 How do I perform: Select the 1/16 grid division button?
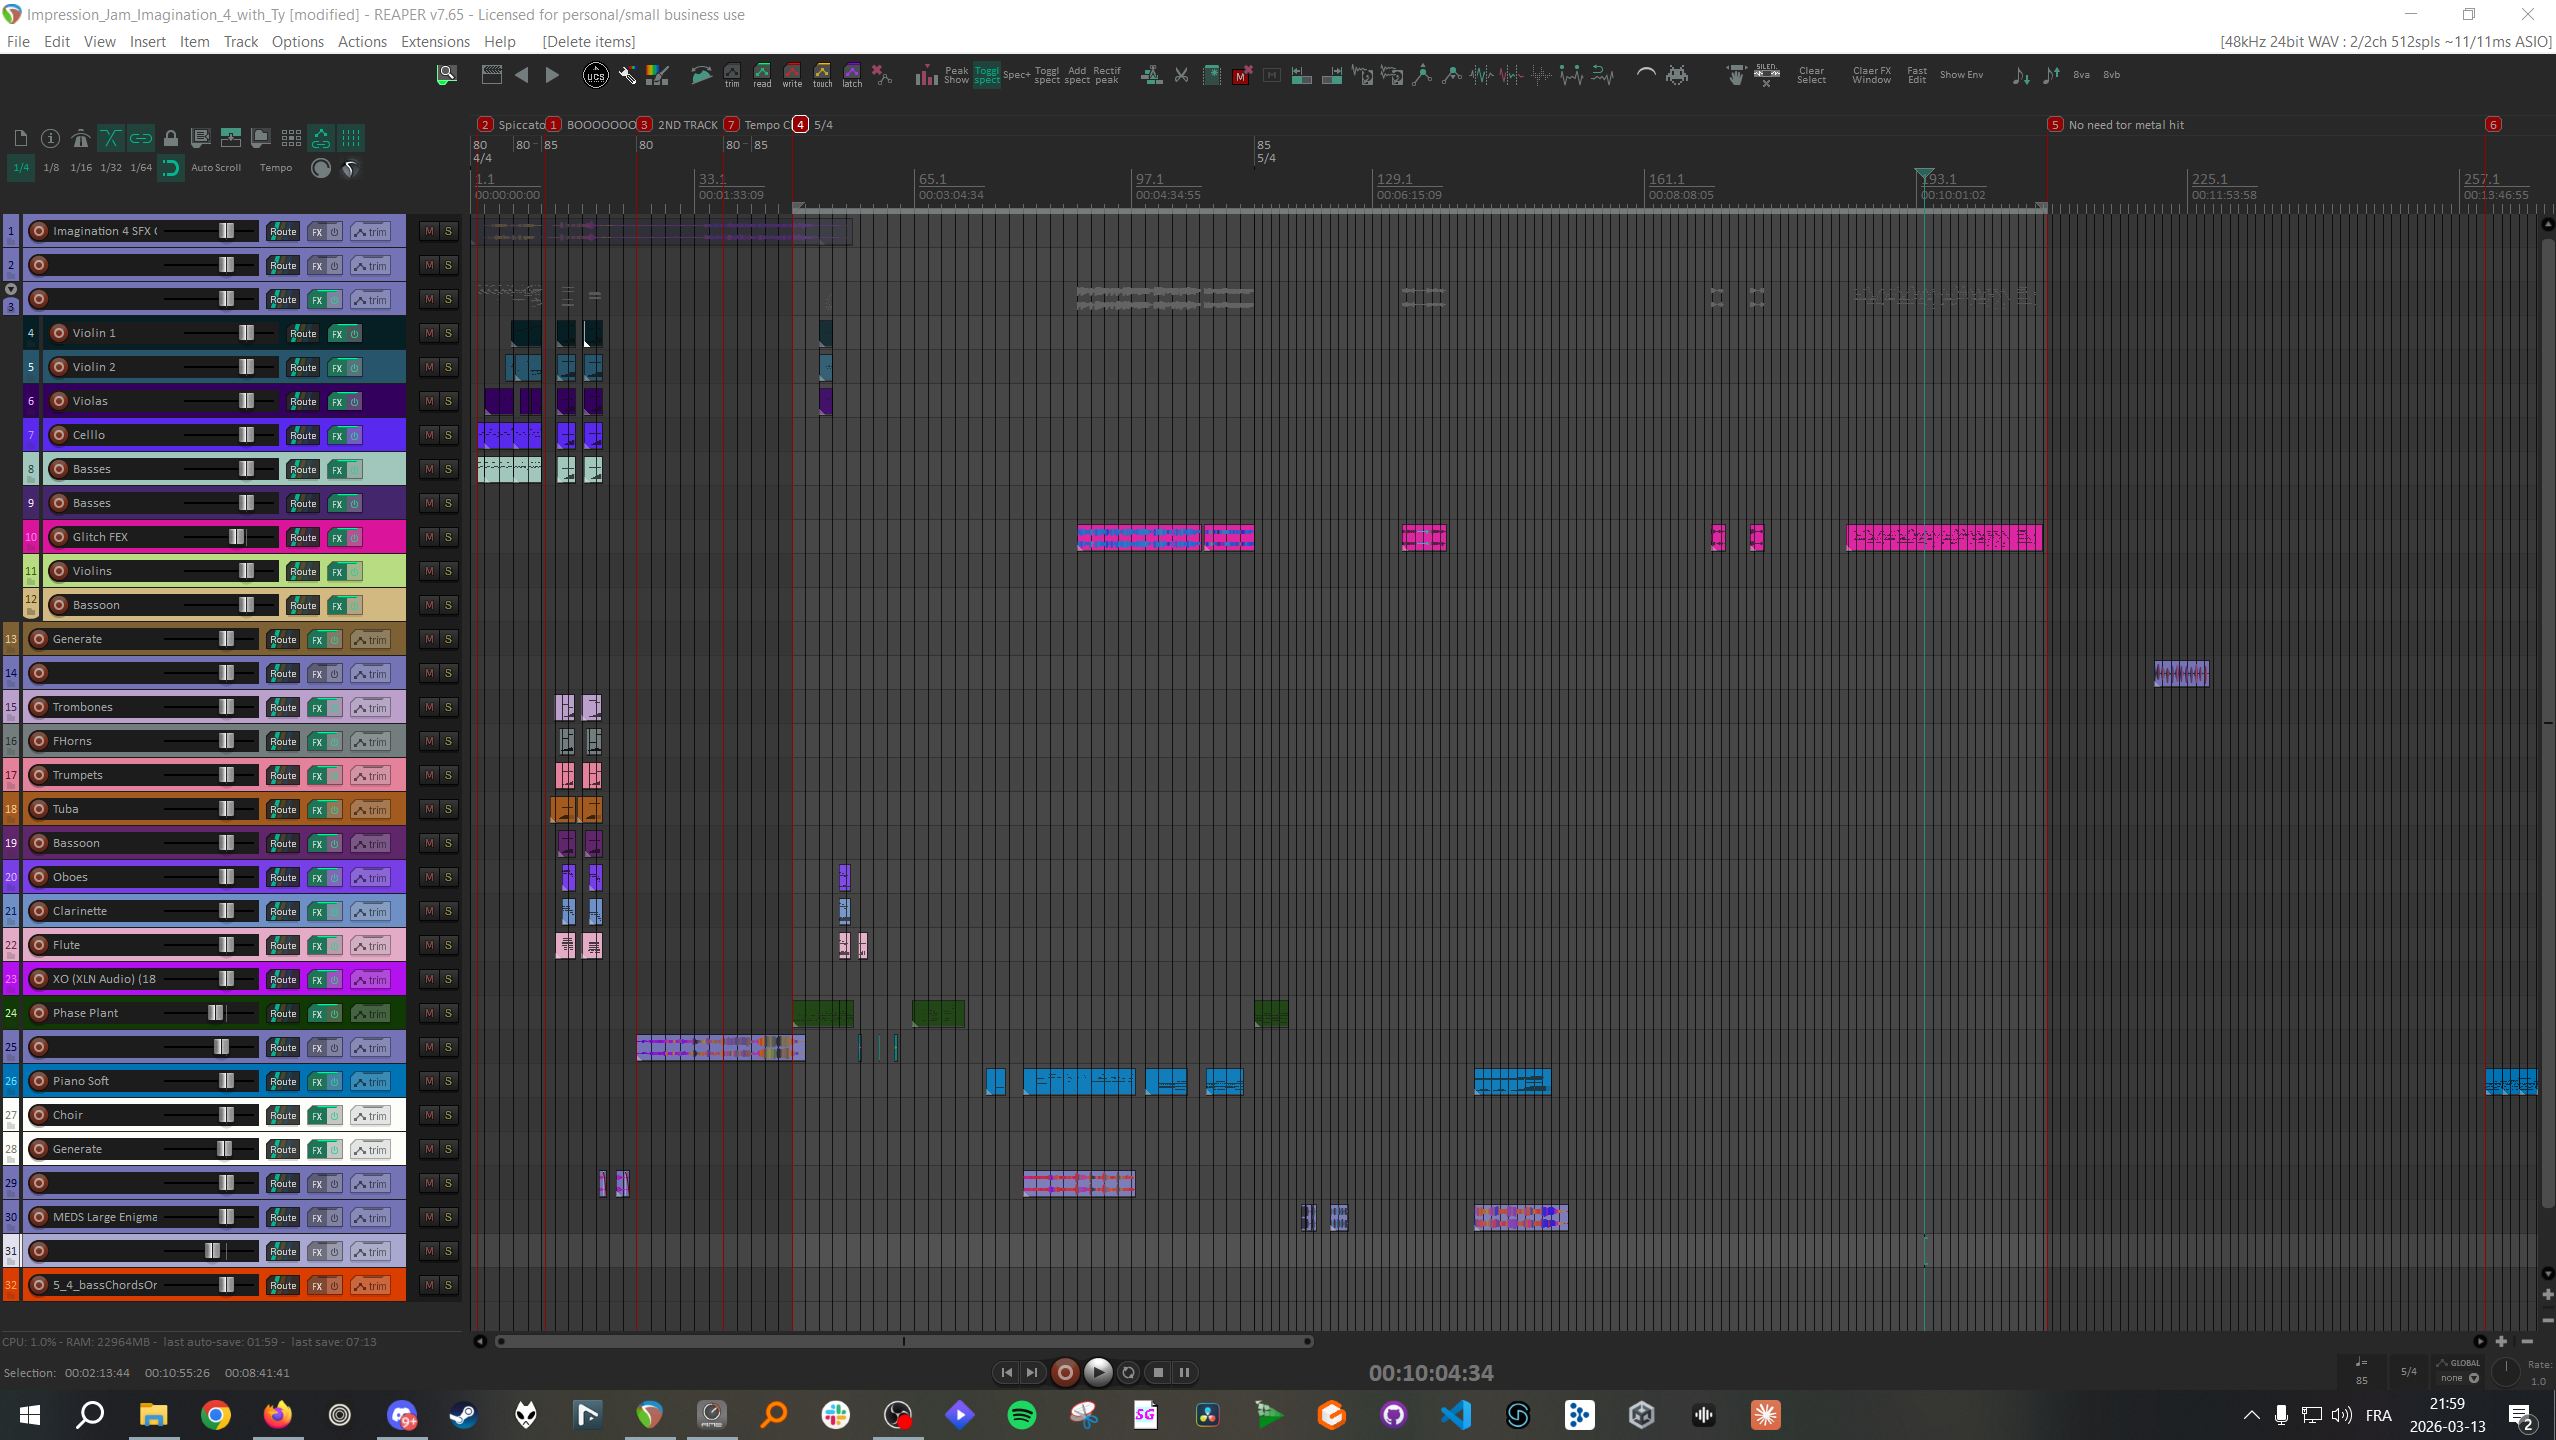pos(81,167)
